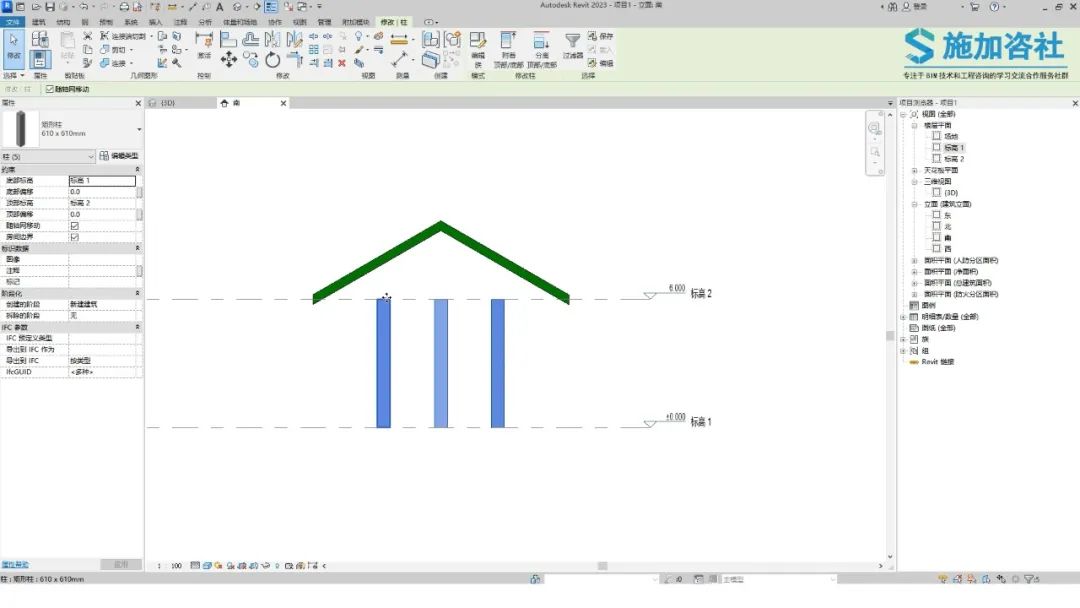Click the Detach Top/Base (分离) column icon
Viewport: 1080px width, 608px height.
541,50
